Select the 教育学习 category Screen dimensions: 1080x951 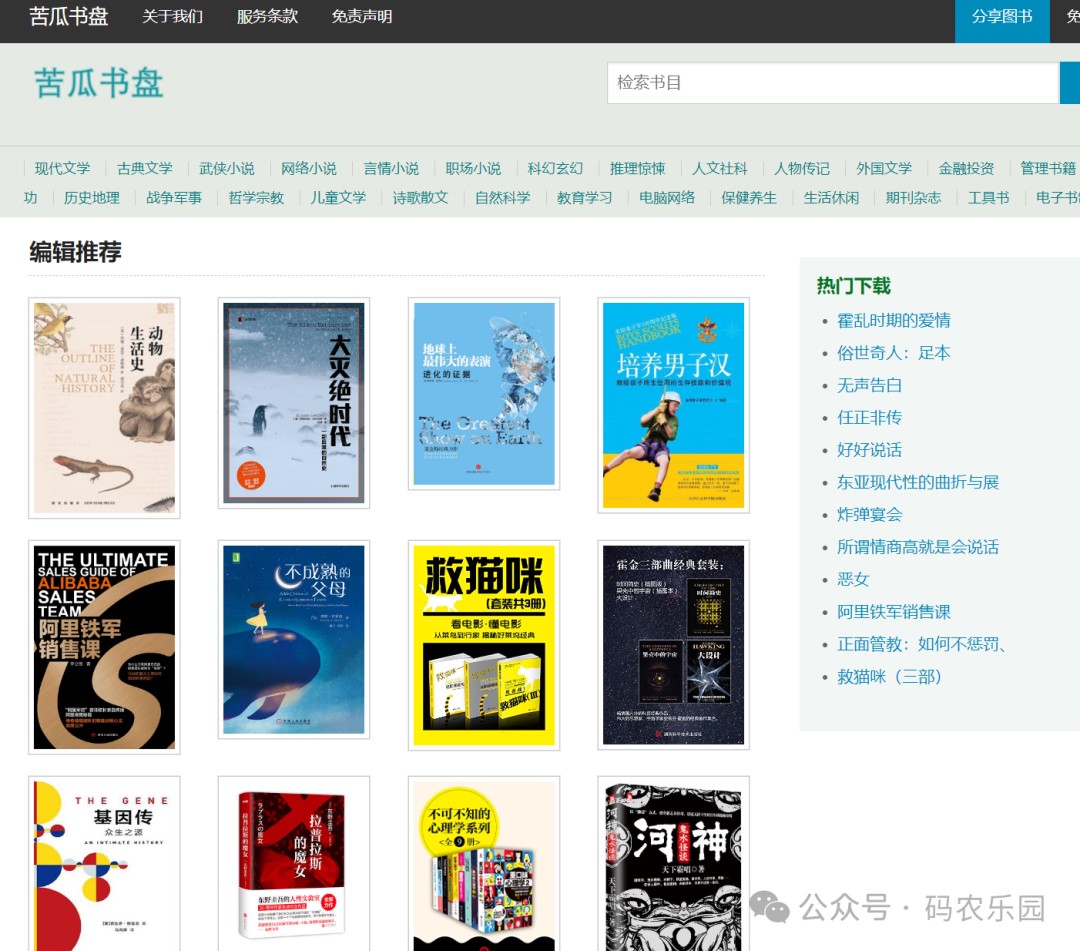585,198
